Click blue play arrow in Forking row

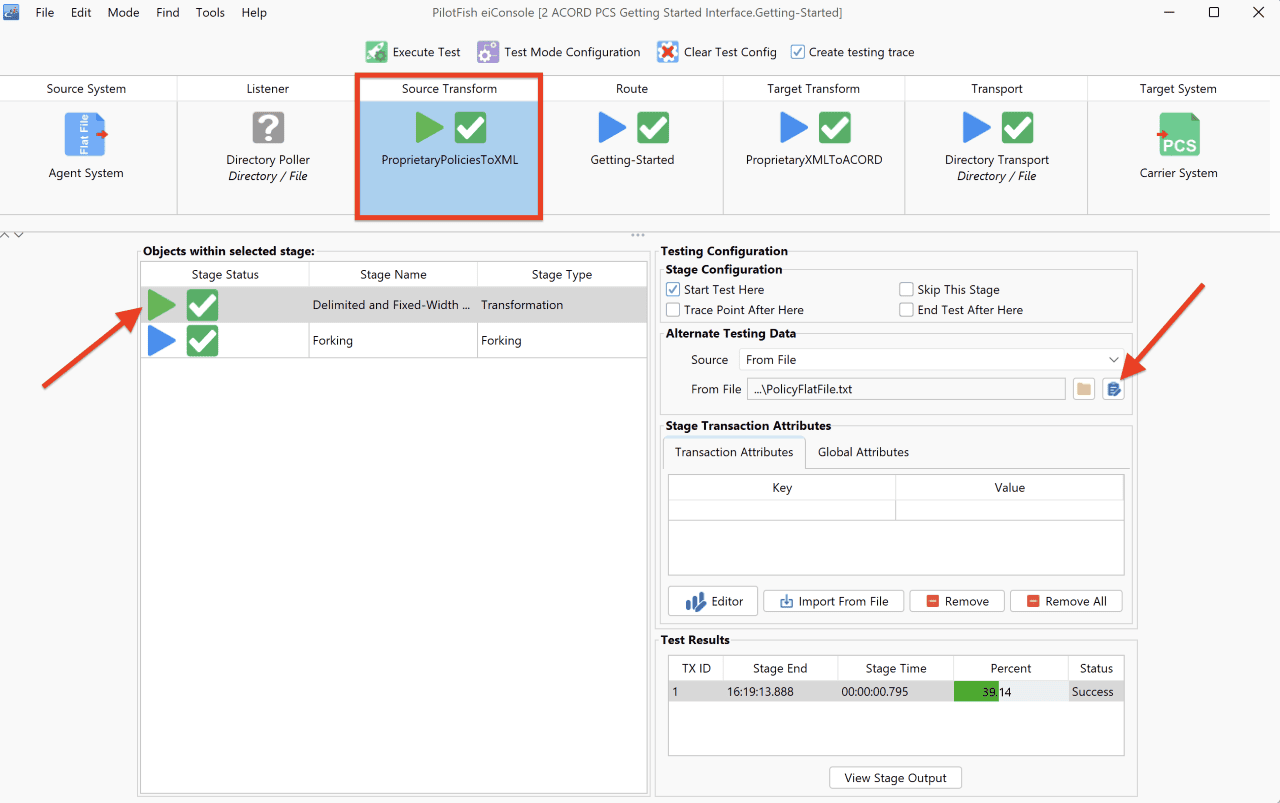click(x=162, y=341)
